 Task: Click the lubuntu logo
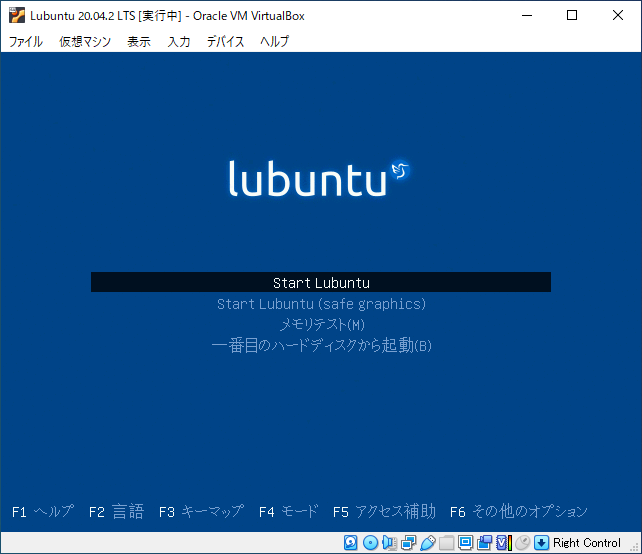[x=319, y=178]
